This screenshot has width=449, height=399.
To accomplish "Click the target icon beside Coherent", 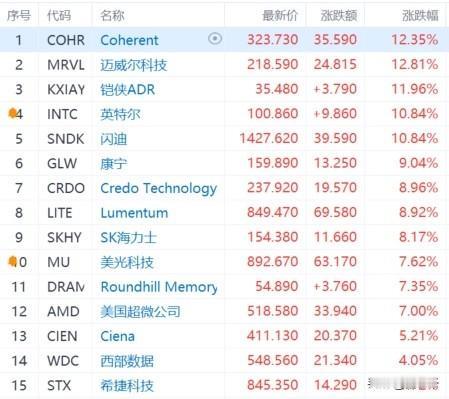I will click(215, 39).
